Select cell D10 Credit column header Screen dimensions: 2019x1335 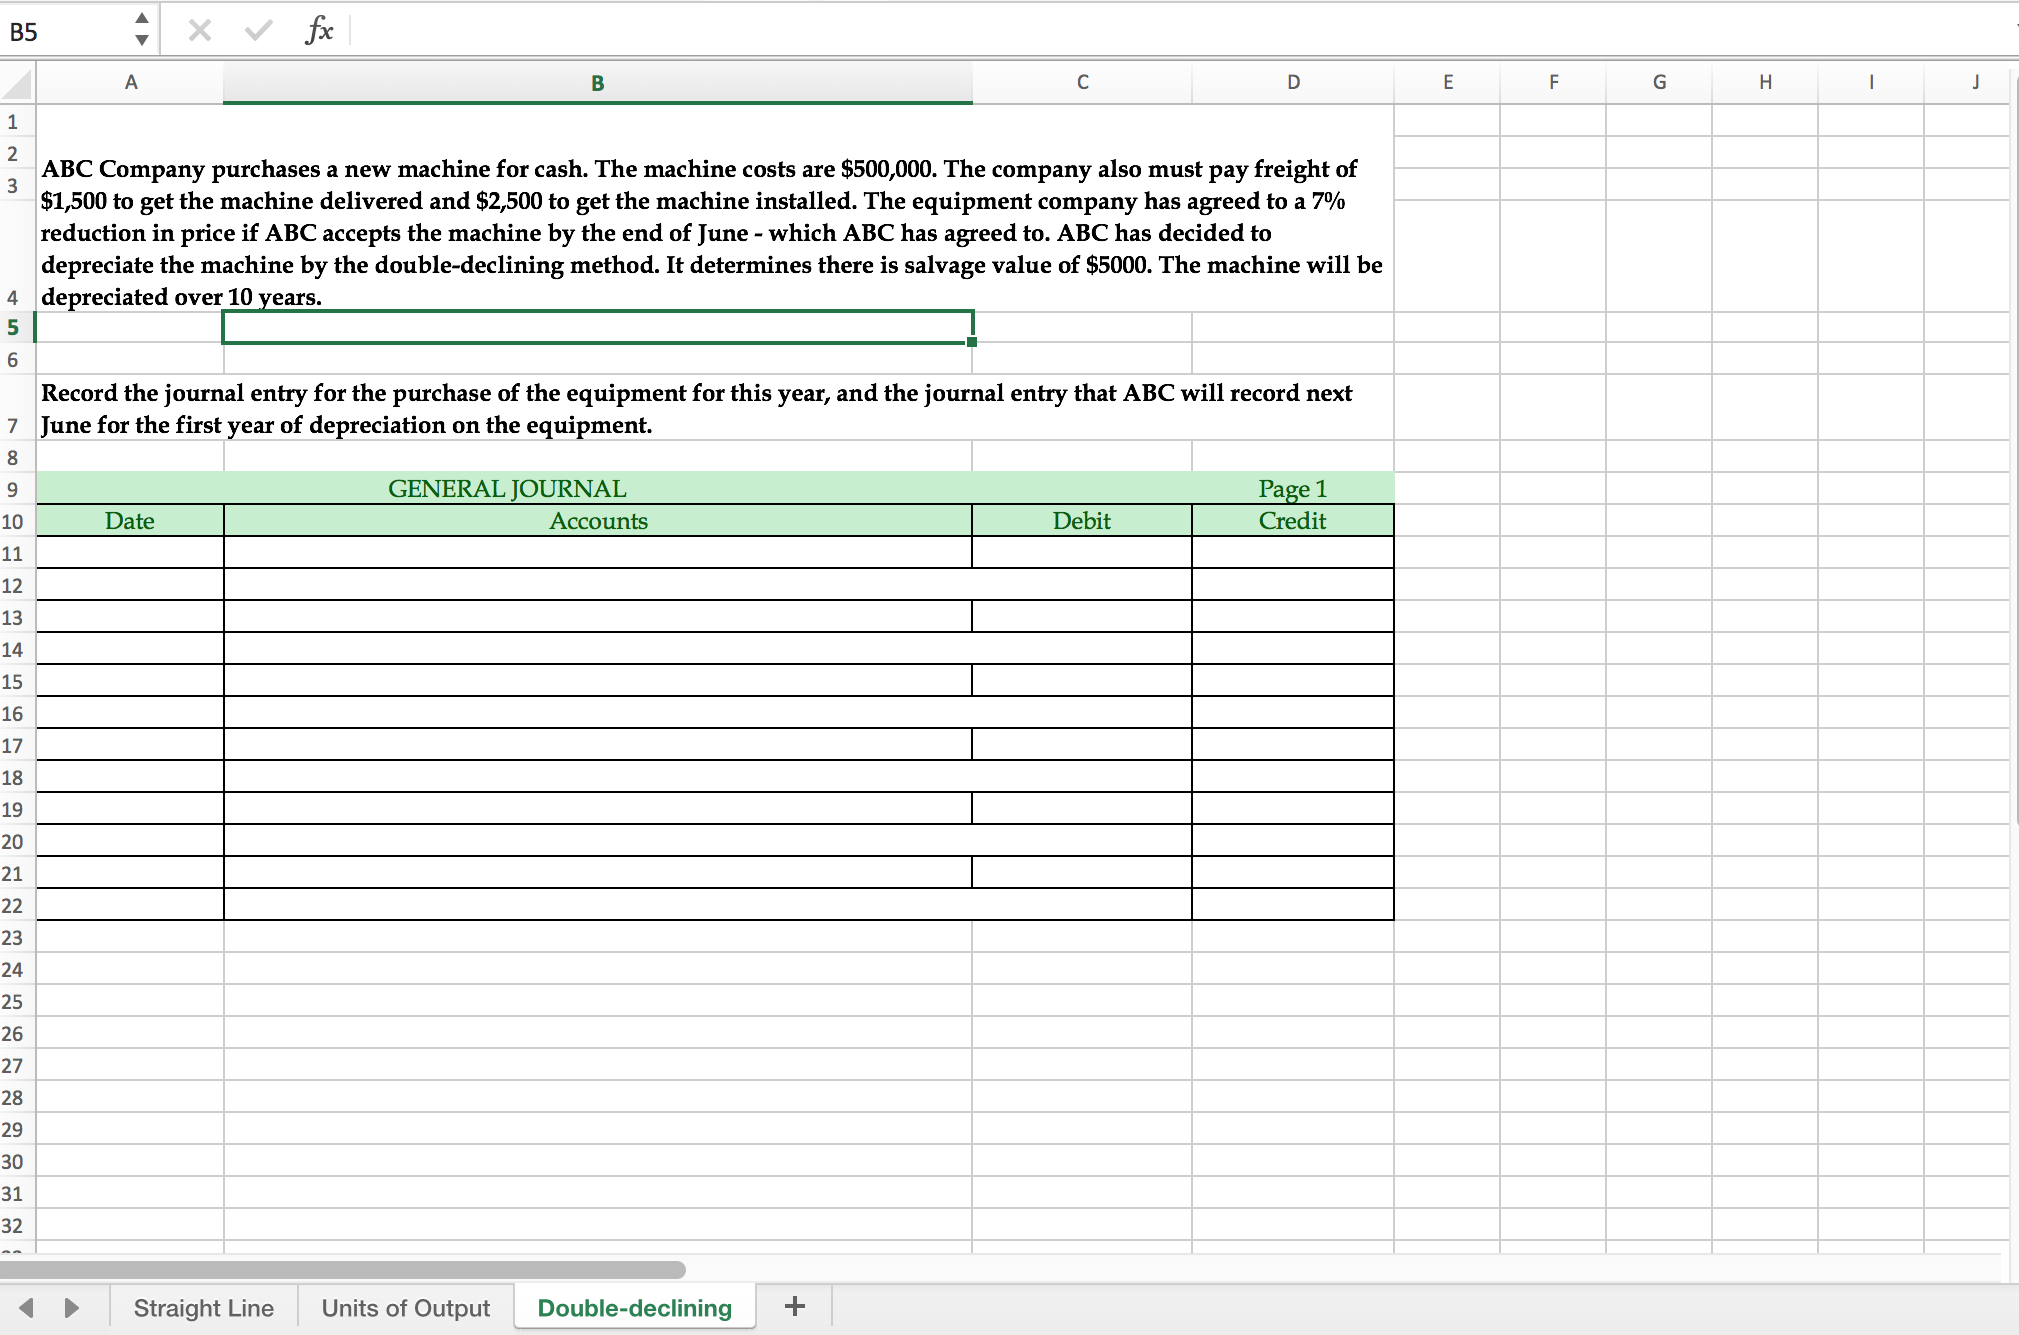pos(1292,520)
